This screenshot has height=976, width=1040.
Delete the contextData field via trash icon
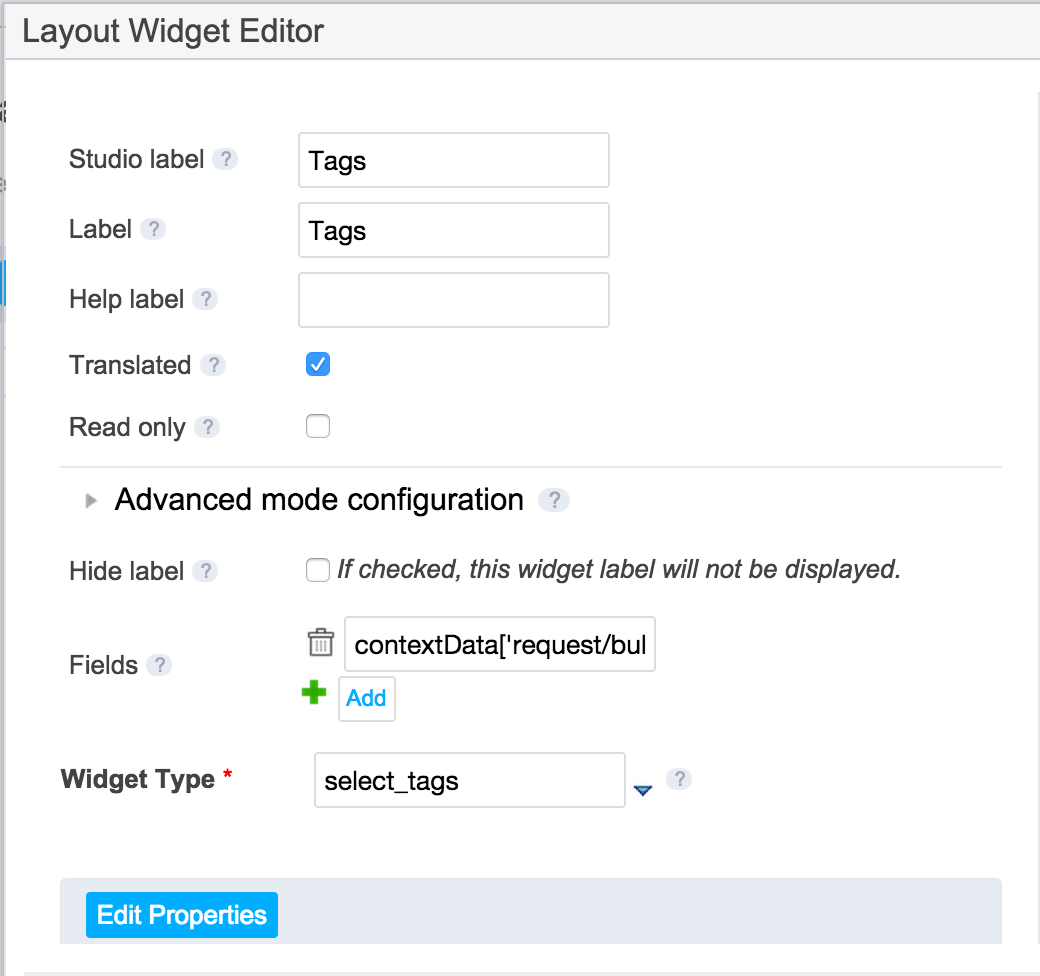click(320, 642)
